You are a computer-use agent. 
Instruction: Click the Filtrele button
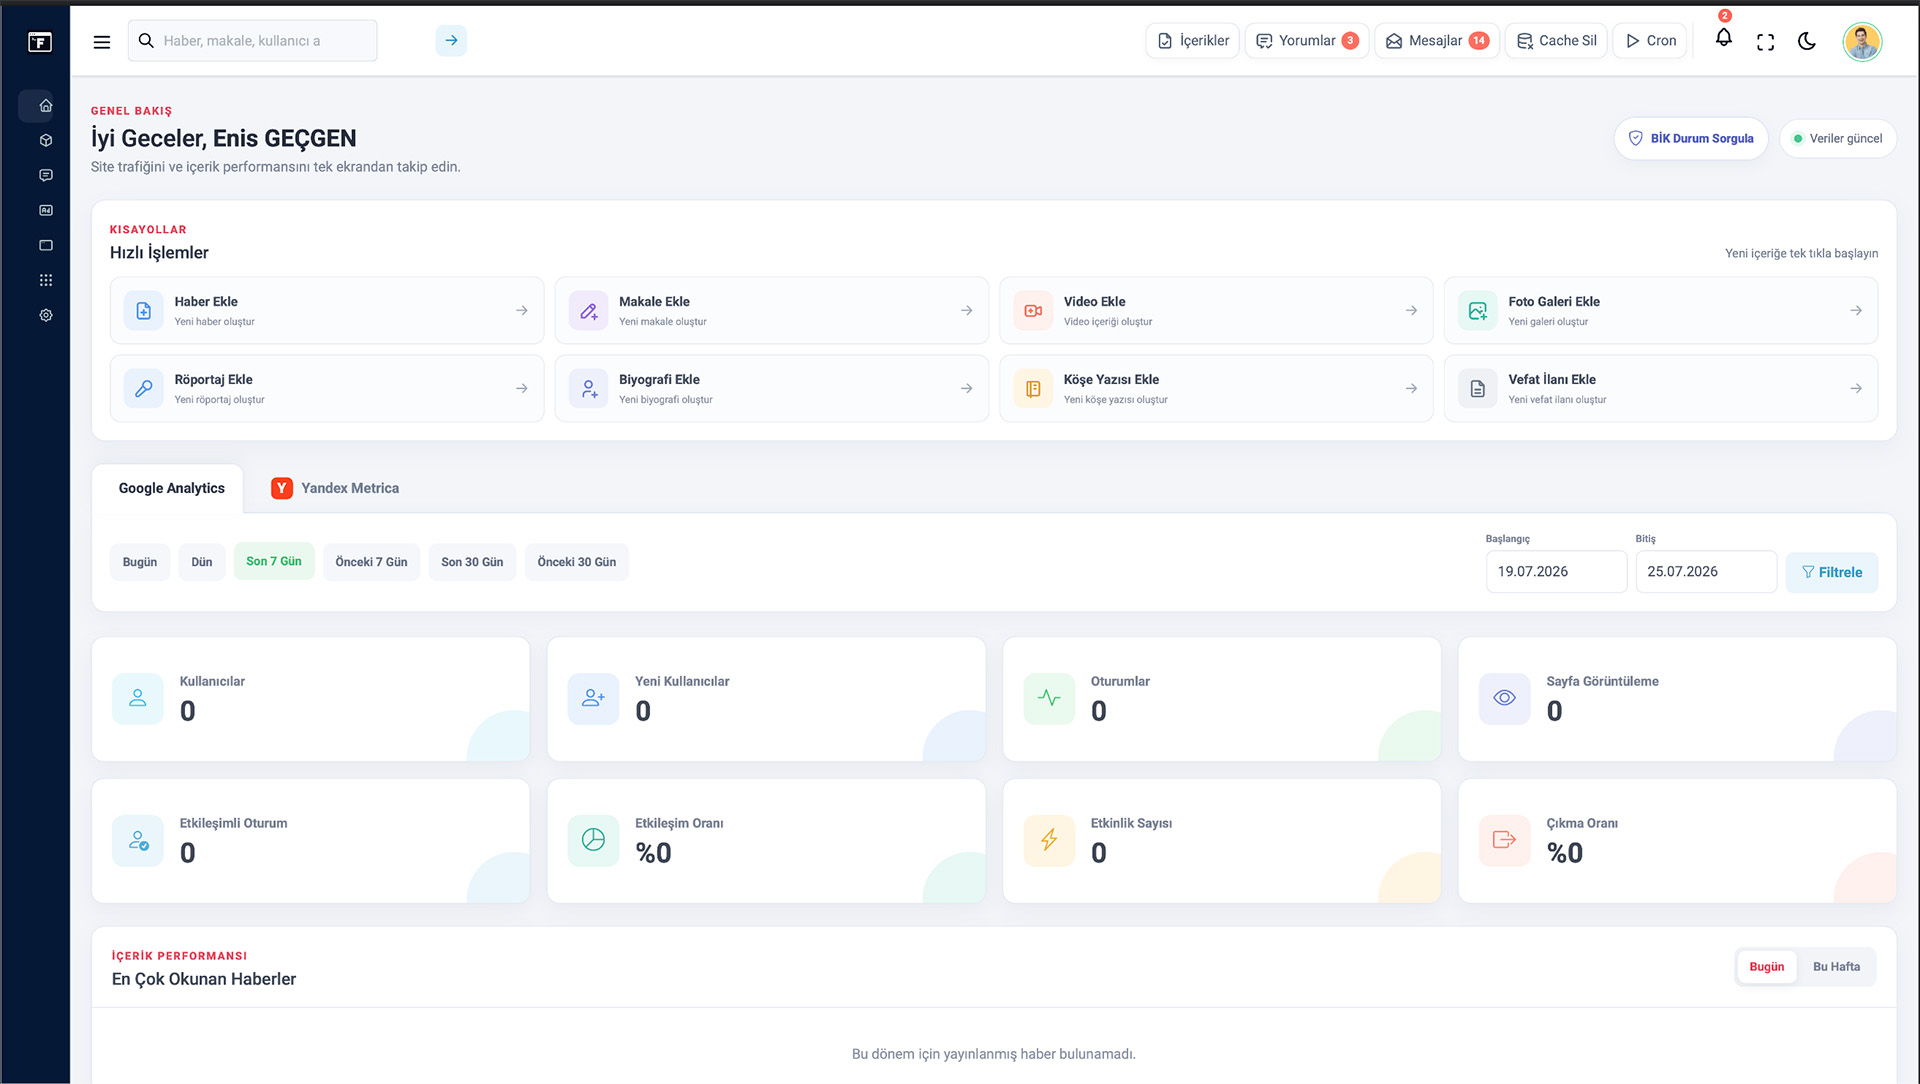tap(1831, 572)
